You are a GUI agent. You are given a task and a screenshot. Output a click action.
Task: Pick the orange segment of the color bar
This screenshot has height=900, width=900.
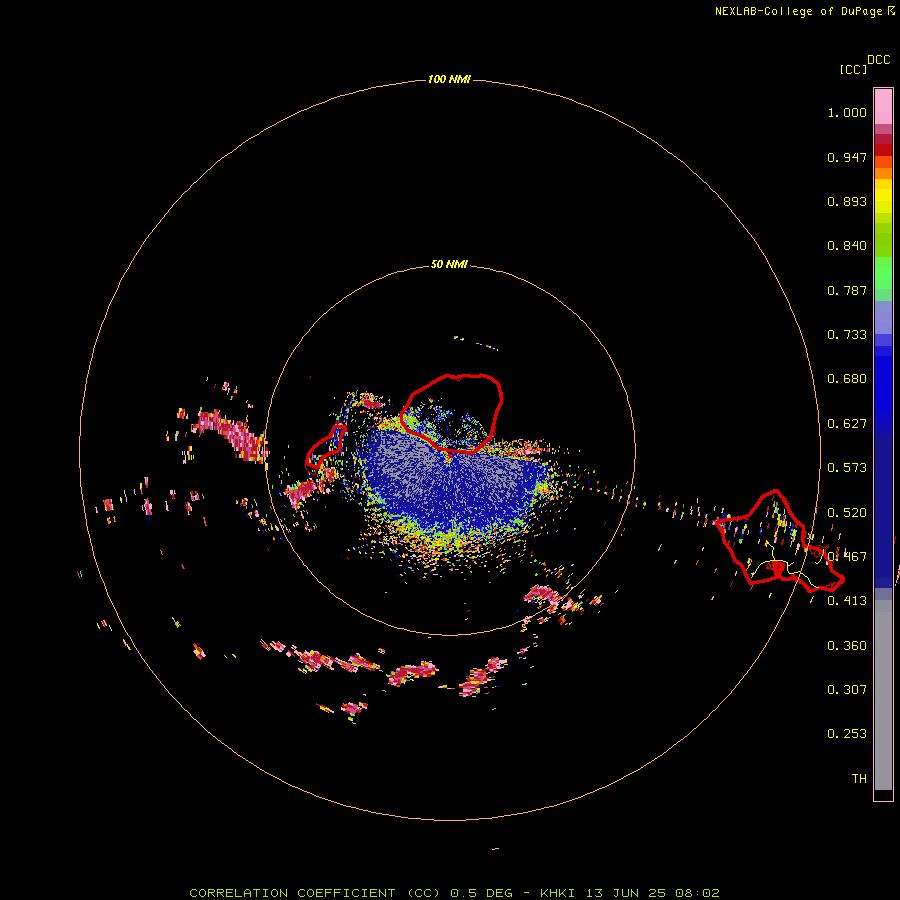coord(883,173)
